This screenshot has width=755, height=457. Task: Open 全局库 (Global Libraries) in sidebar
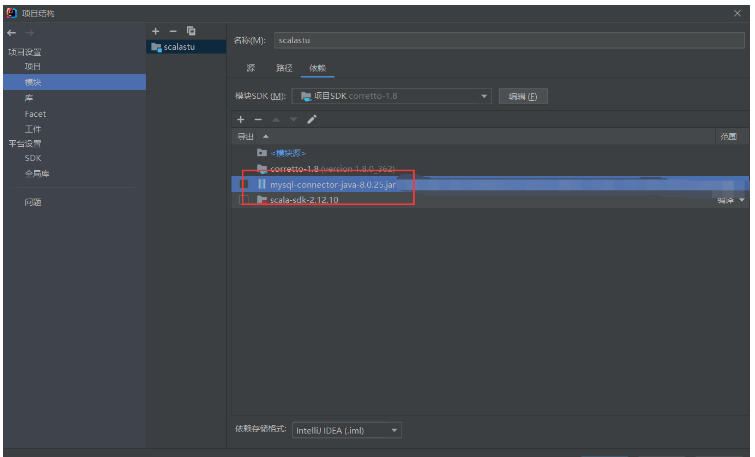[x=37, y=173]
